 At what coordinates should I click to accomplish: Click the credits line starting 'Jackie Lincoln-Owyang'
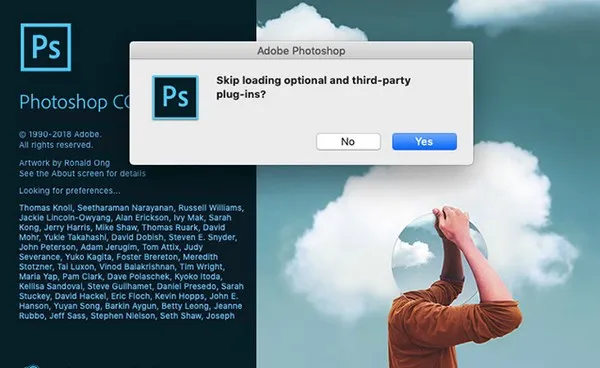(x=125, y=218)
